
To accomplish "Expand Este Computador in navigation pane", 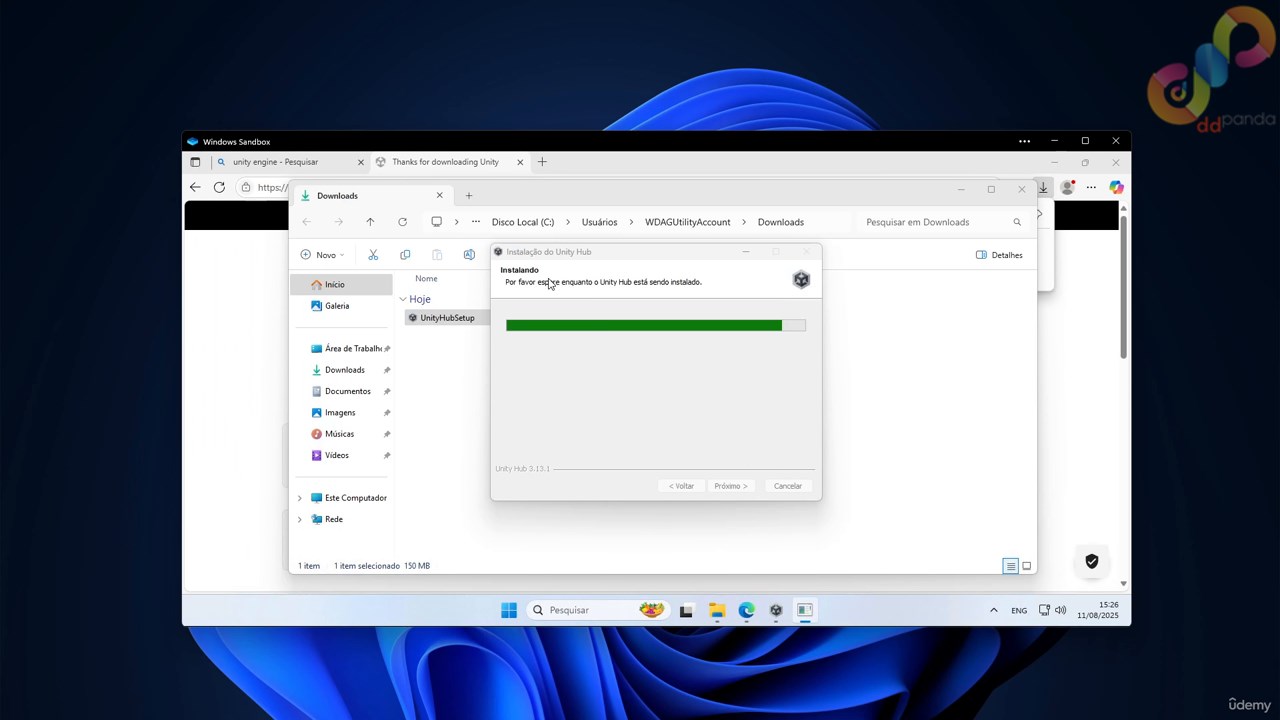I will pos(299,498).
